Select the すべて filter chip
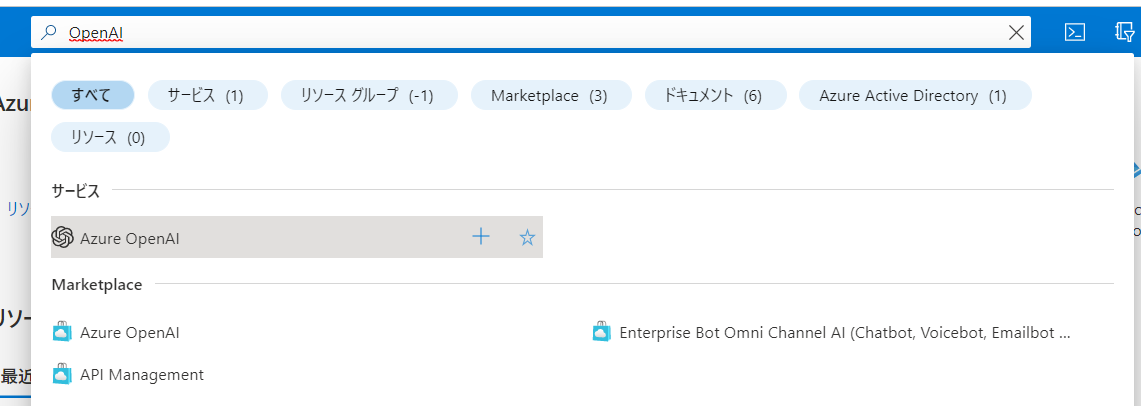The image size is (1141, 406). [92, 95]
